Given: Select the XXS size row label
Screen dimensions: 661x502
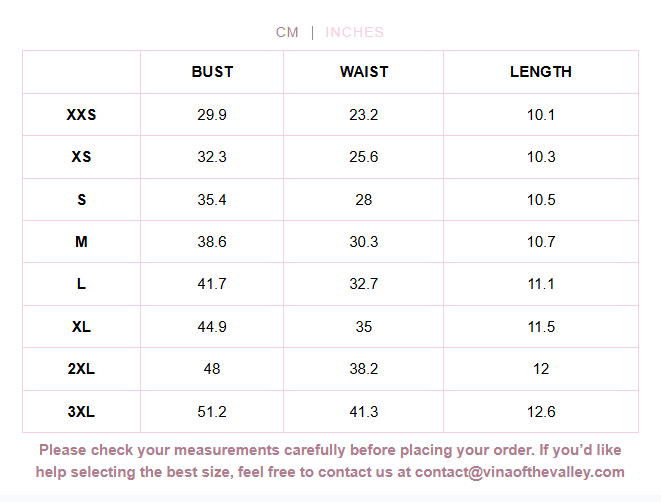Looking at the screenshot, I should [x=82, y=115].
